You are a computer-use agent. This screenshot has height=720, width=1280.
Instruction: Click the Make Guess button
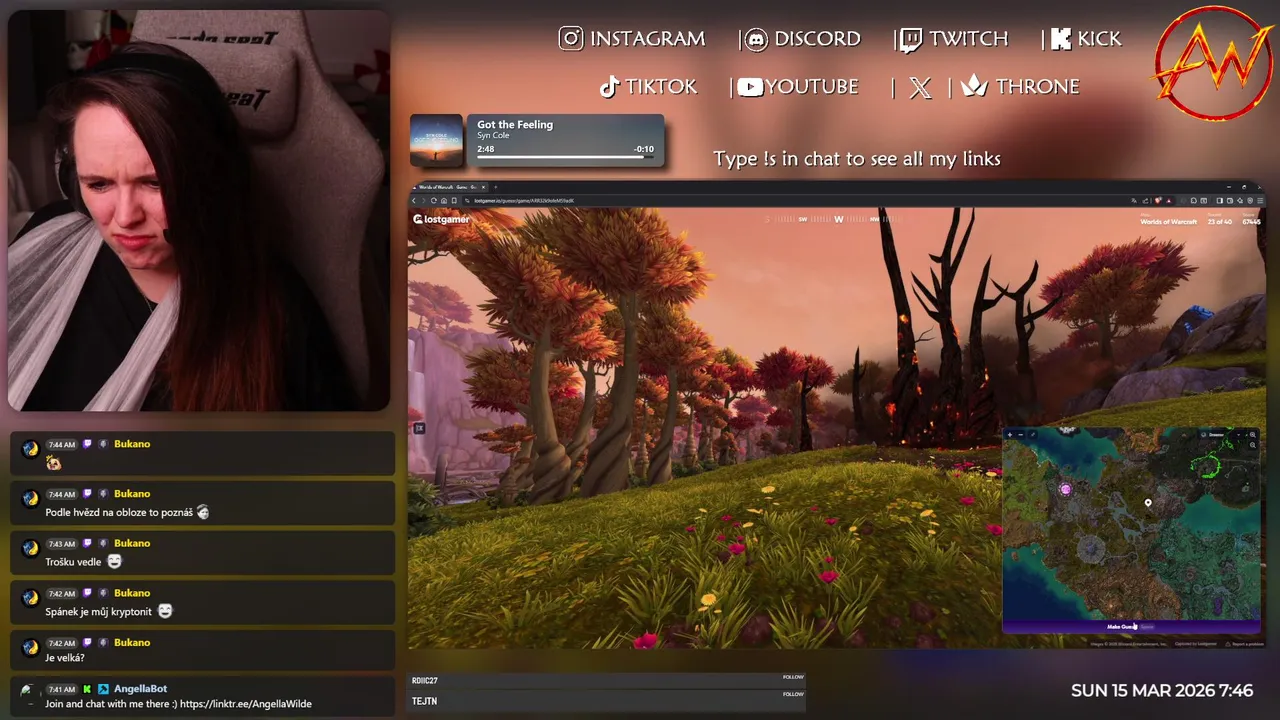pos(1131,627)
